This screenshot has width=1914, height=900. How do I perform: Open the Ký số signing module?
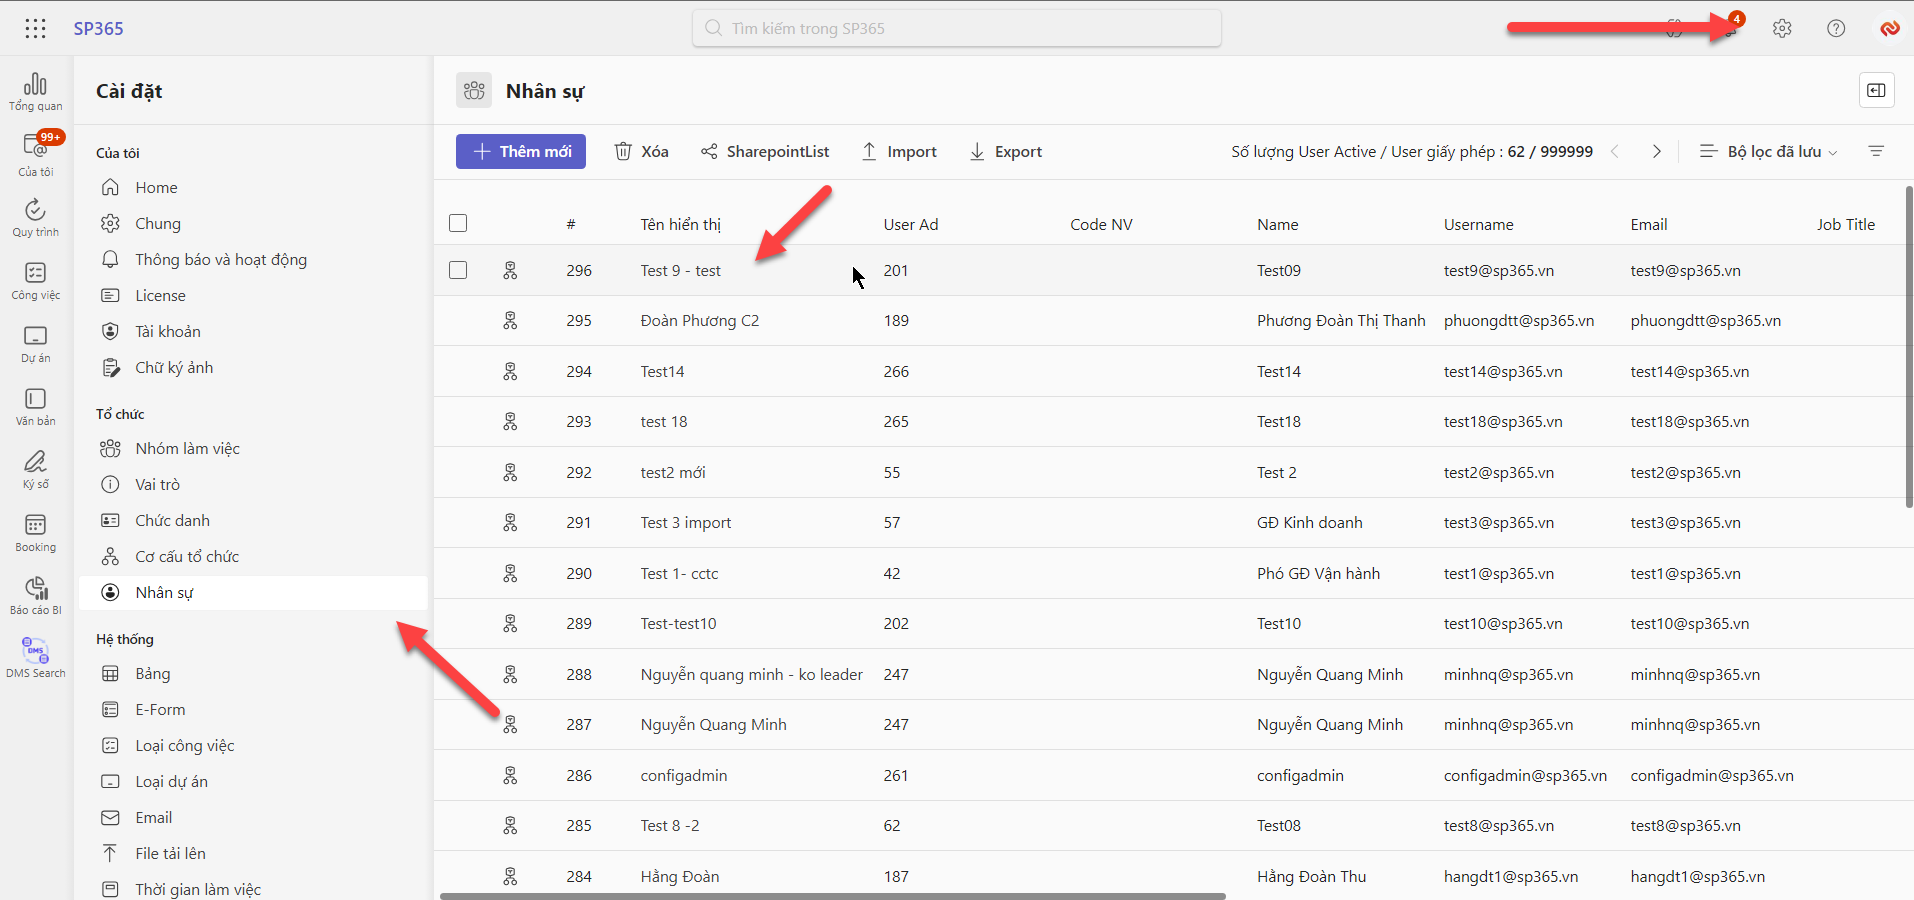[x=35, y=469]
